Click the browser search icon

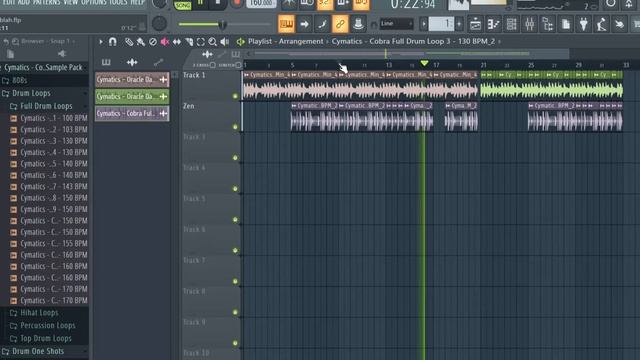click(x=15, y=41)
